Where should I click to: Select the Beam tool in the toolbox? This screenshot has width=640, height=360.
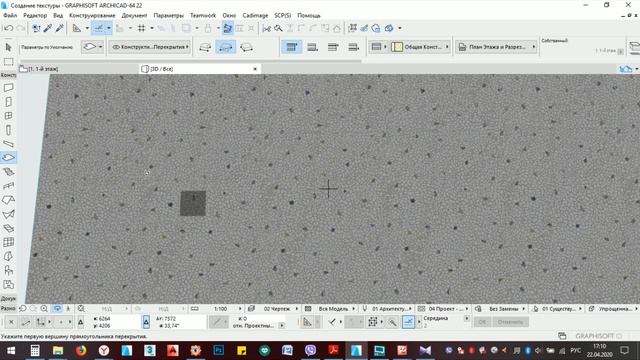click(8, 144)
